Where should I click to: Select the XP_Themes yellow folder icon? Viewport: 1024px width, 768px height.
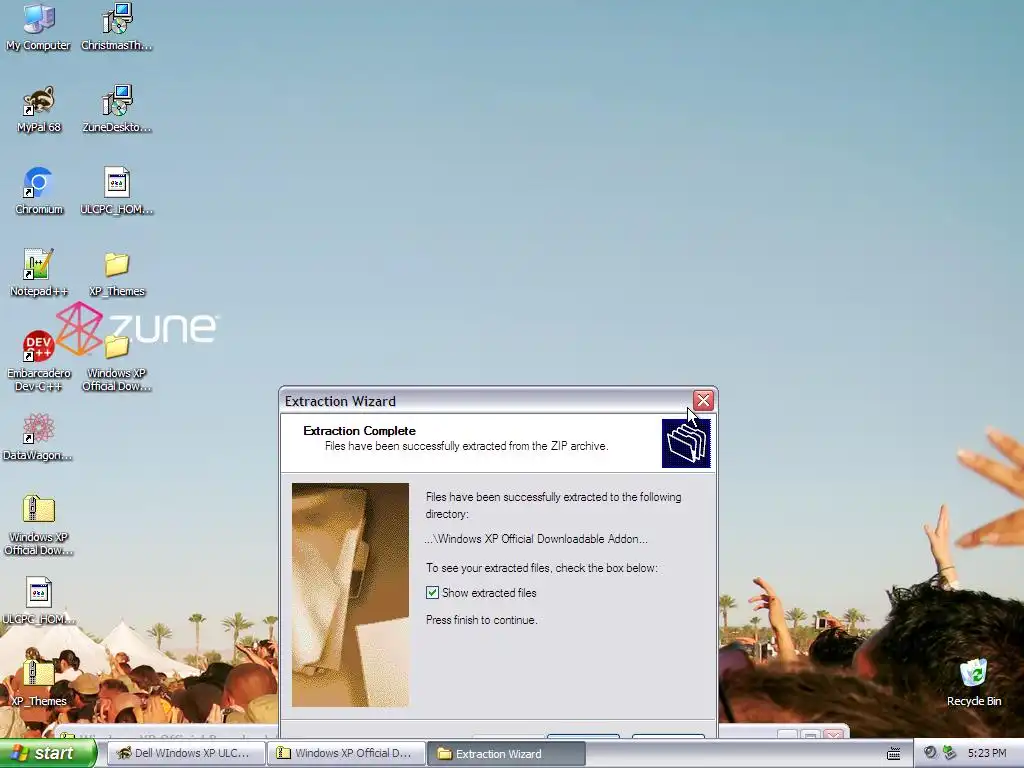(x=116, y=273)
